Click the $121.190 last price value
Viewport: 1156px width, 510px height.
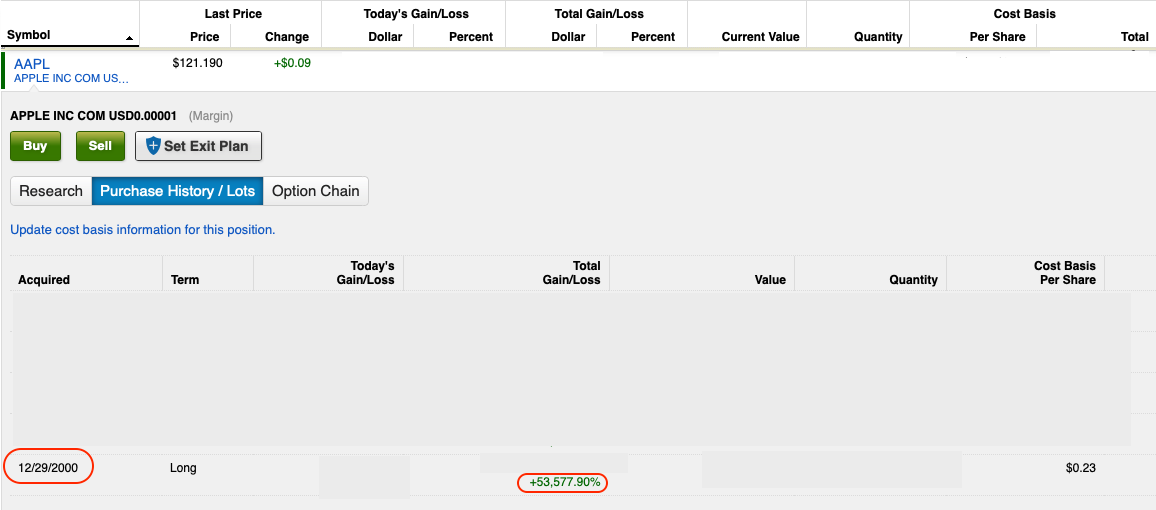pyautogui.click(x=197, y=63)
